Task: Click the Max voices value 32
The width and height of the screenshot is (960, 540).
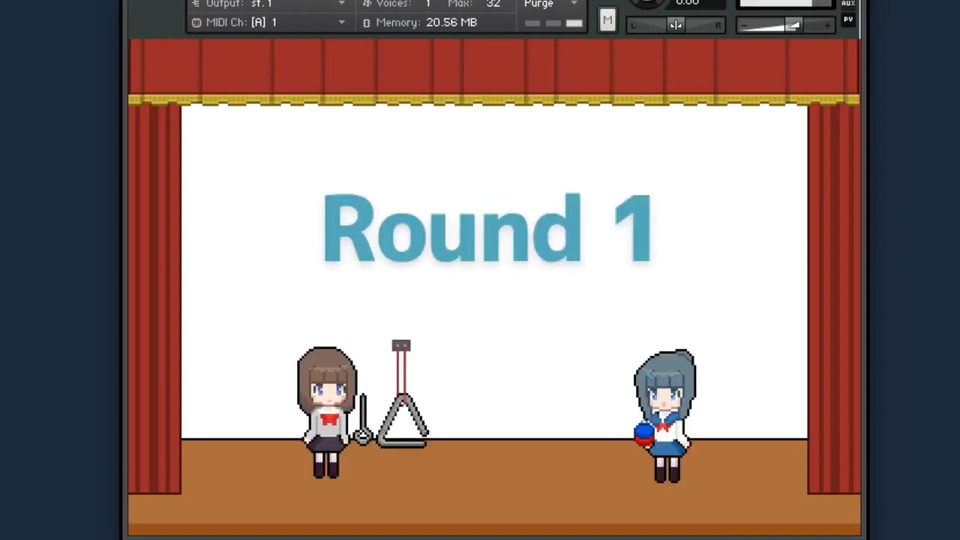Action: 493,4
